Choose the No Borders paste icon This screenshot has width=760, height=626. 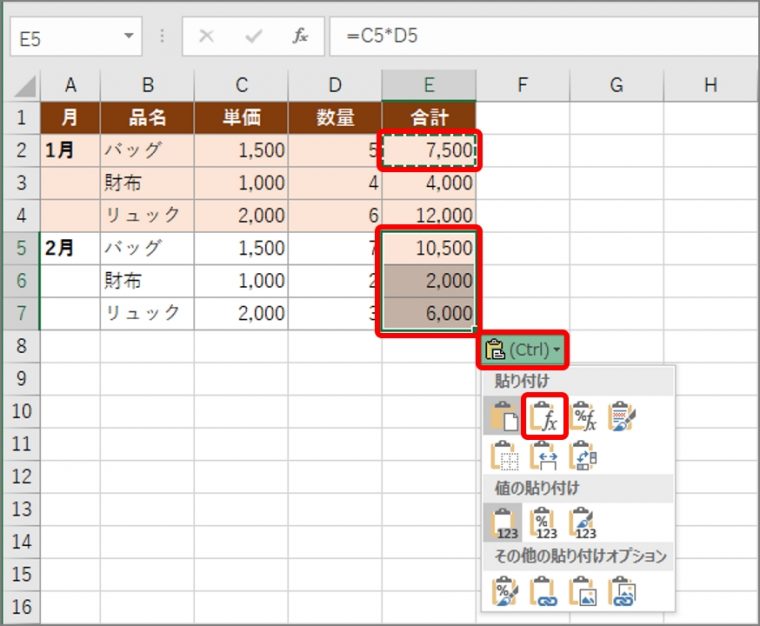click(x=505, y=455)
